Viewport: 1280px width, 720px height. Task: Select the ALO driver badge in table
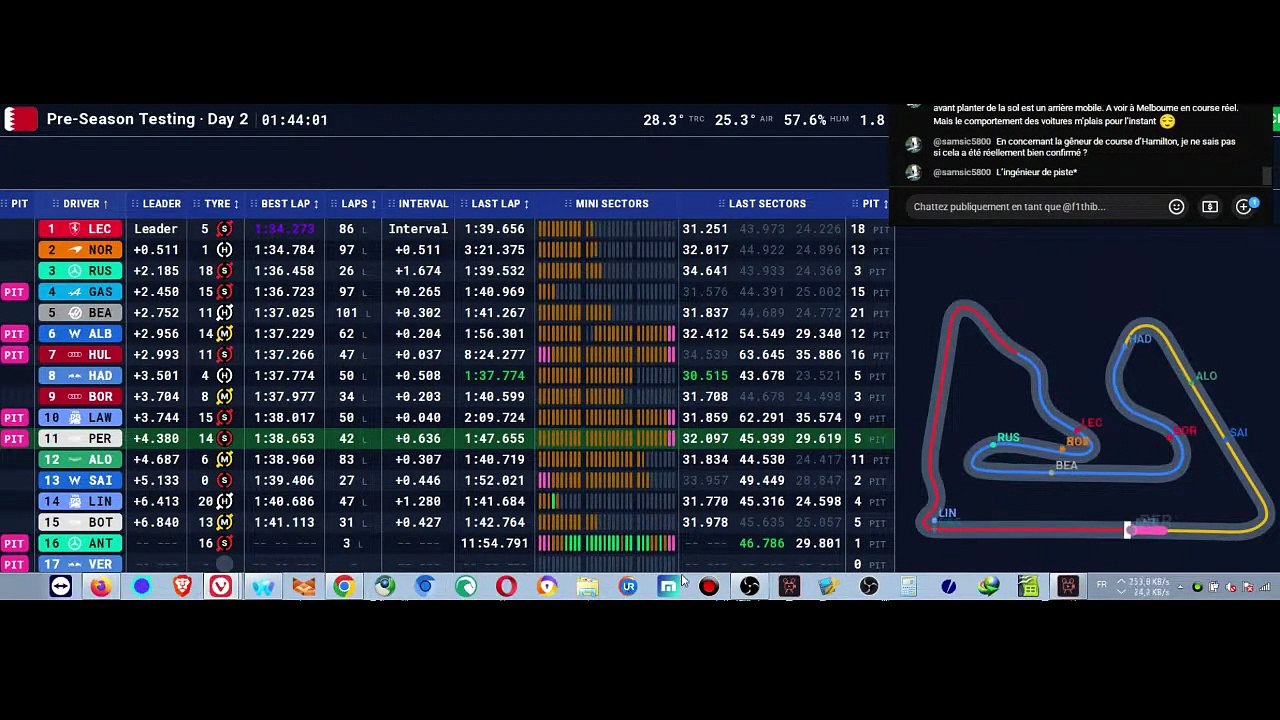pos(80,460)
